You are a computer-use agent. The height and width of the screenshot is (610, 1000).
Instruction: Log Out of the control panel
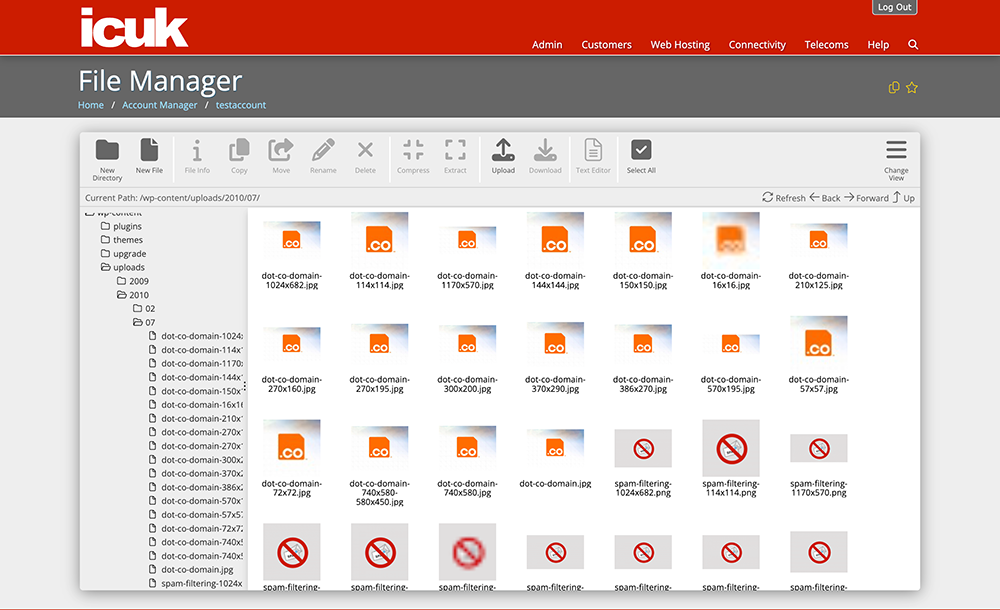pos(894,7)
